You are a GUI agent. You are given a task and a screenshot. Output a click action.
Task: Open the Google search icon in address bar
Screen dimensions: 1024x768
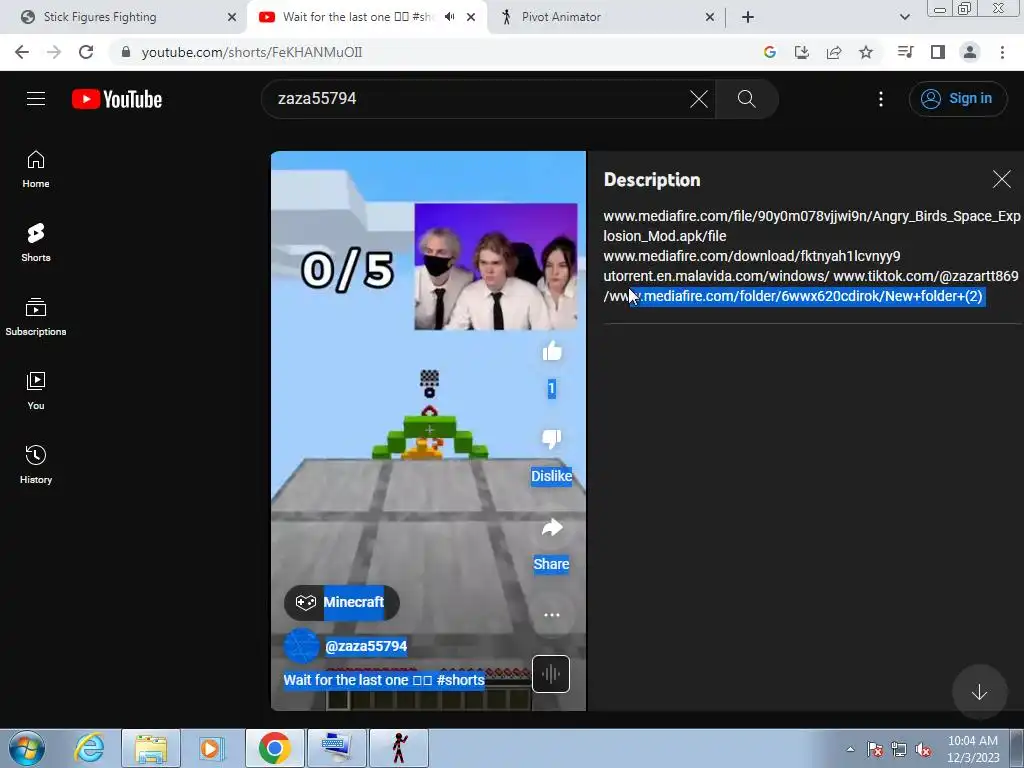[770, 52]
